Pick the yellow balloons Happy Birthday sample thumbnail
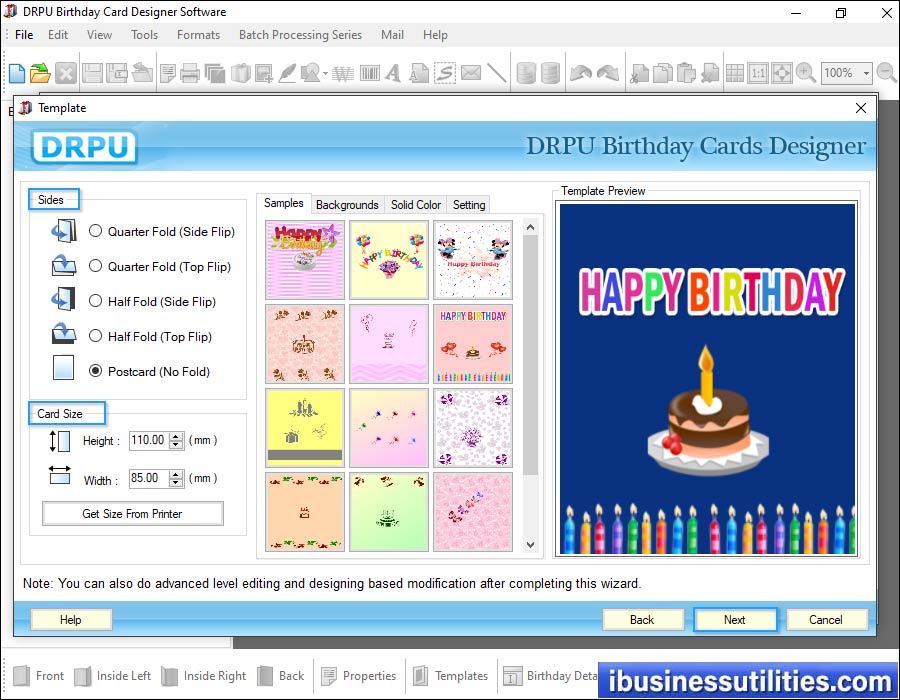900x700 pixels. [x=389, y=260]
